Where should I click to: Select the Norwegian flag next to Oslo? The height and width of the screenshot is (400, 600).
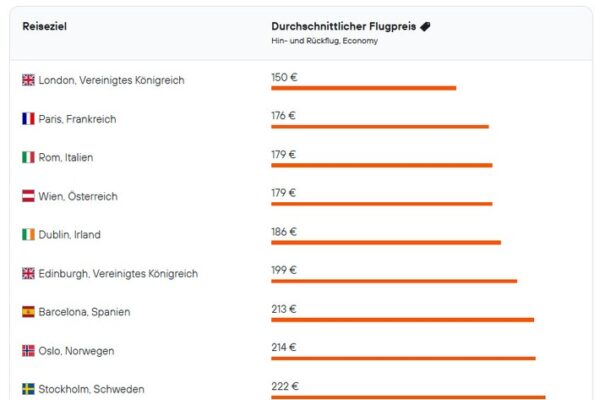click(28, 351)
